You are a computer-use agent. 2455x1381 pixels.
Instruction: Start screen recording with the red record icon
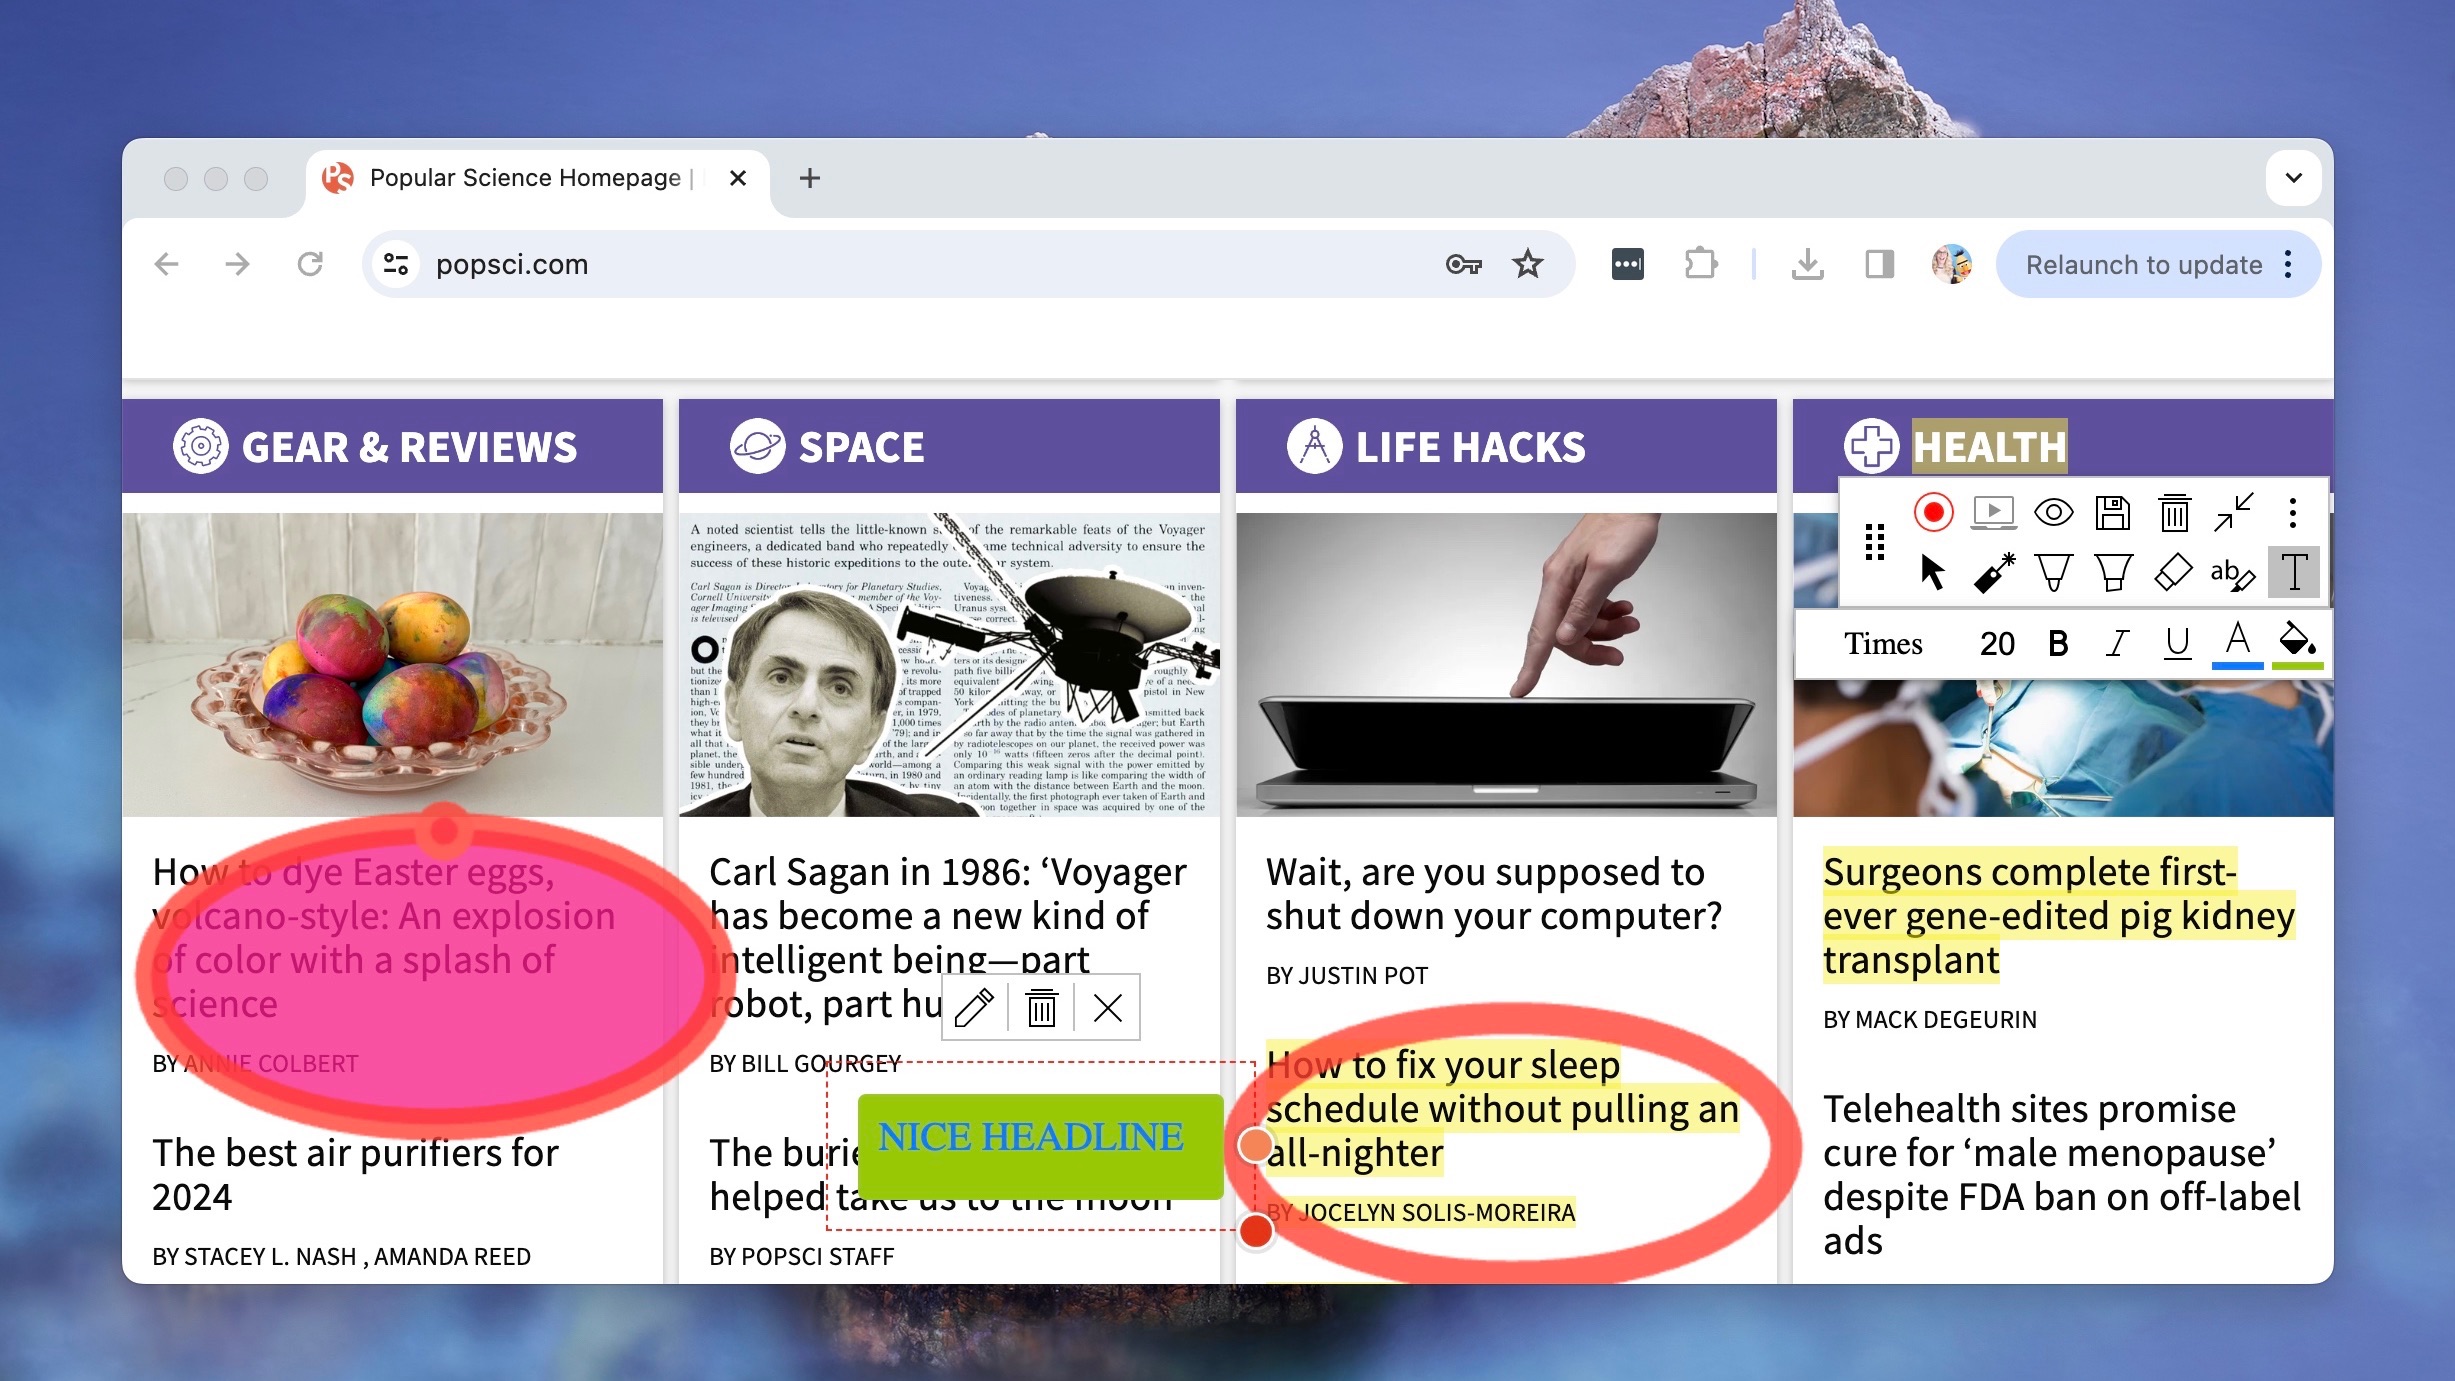click(1934, 511)
